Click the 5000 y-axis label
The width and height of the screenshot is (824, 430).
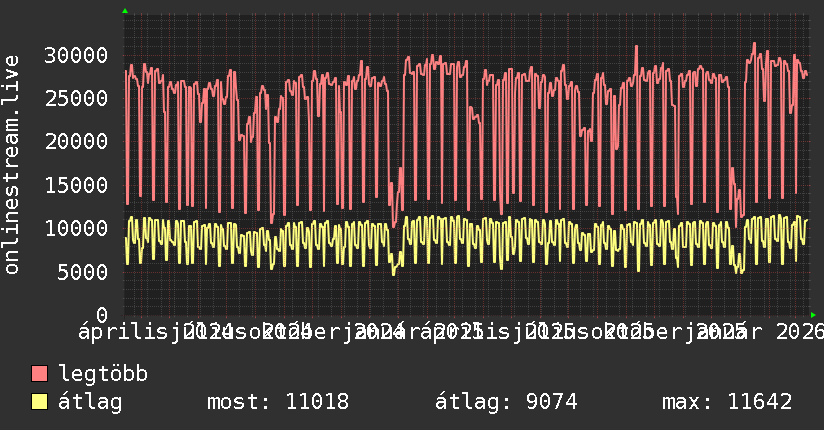click(83, 272)
